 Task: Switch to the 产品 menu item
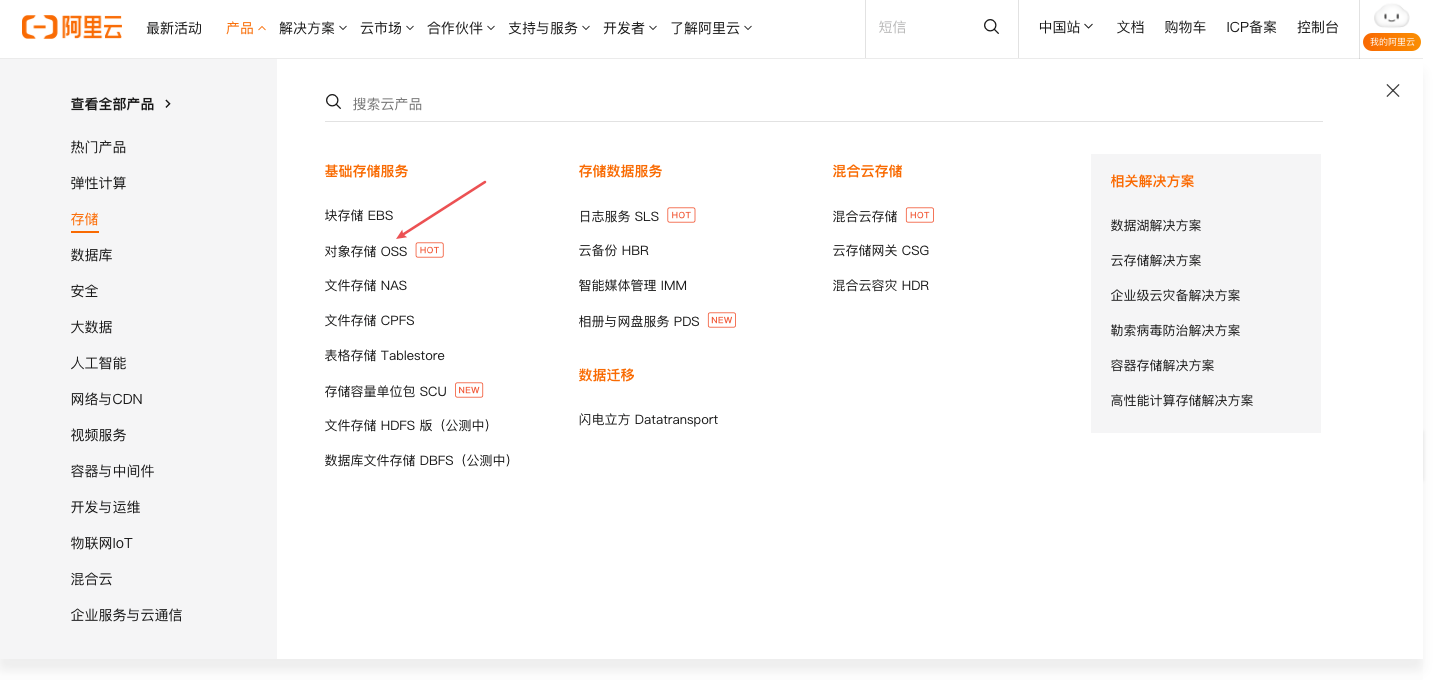pyautogui.click(x=240, y=27)
